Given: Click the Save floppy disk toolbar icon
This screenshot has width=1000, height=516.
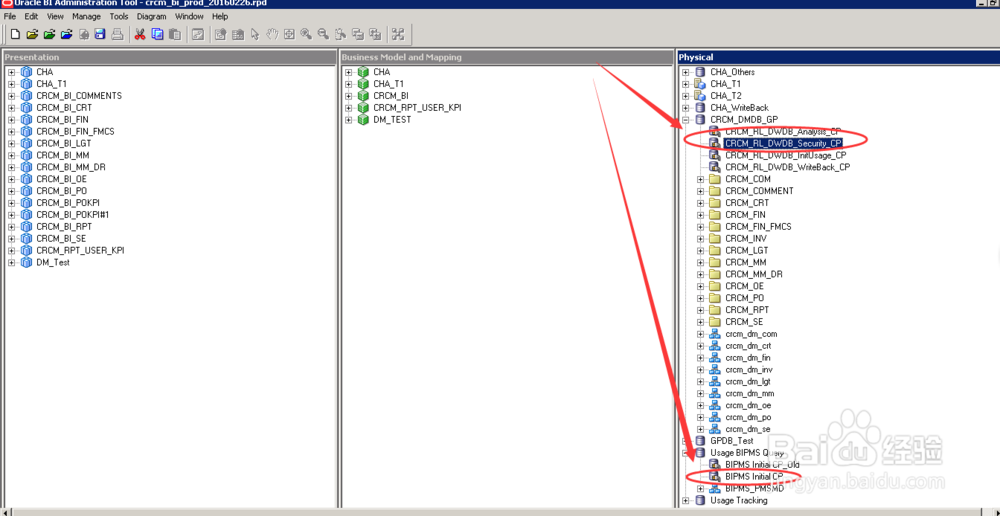Looking at the screenshot, I should coord(100,34).
